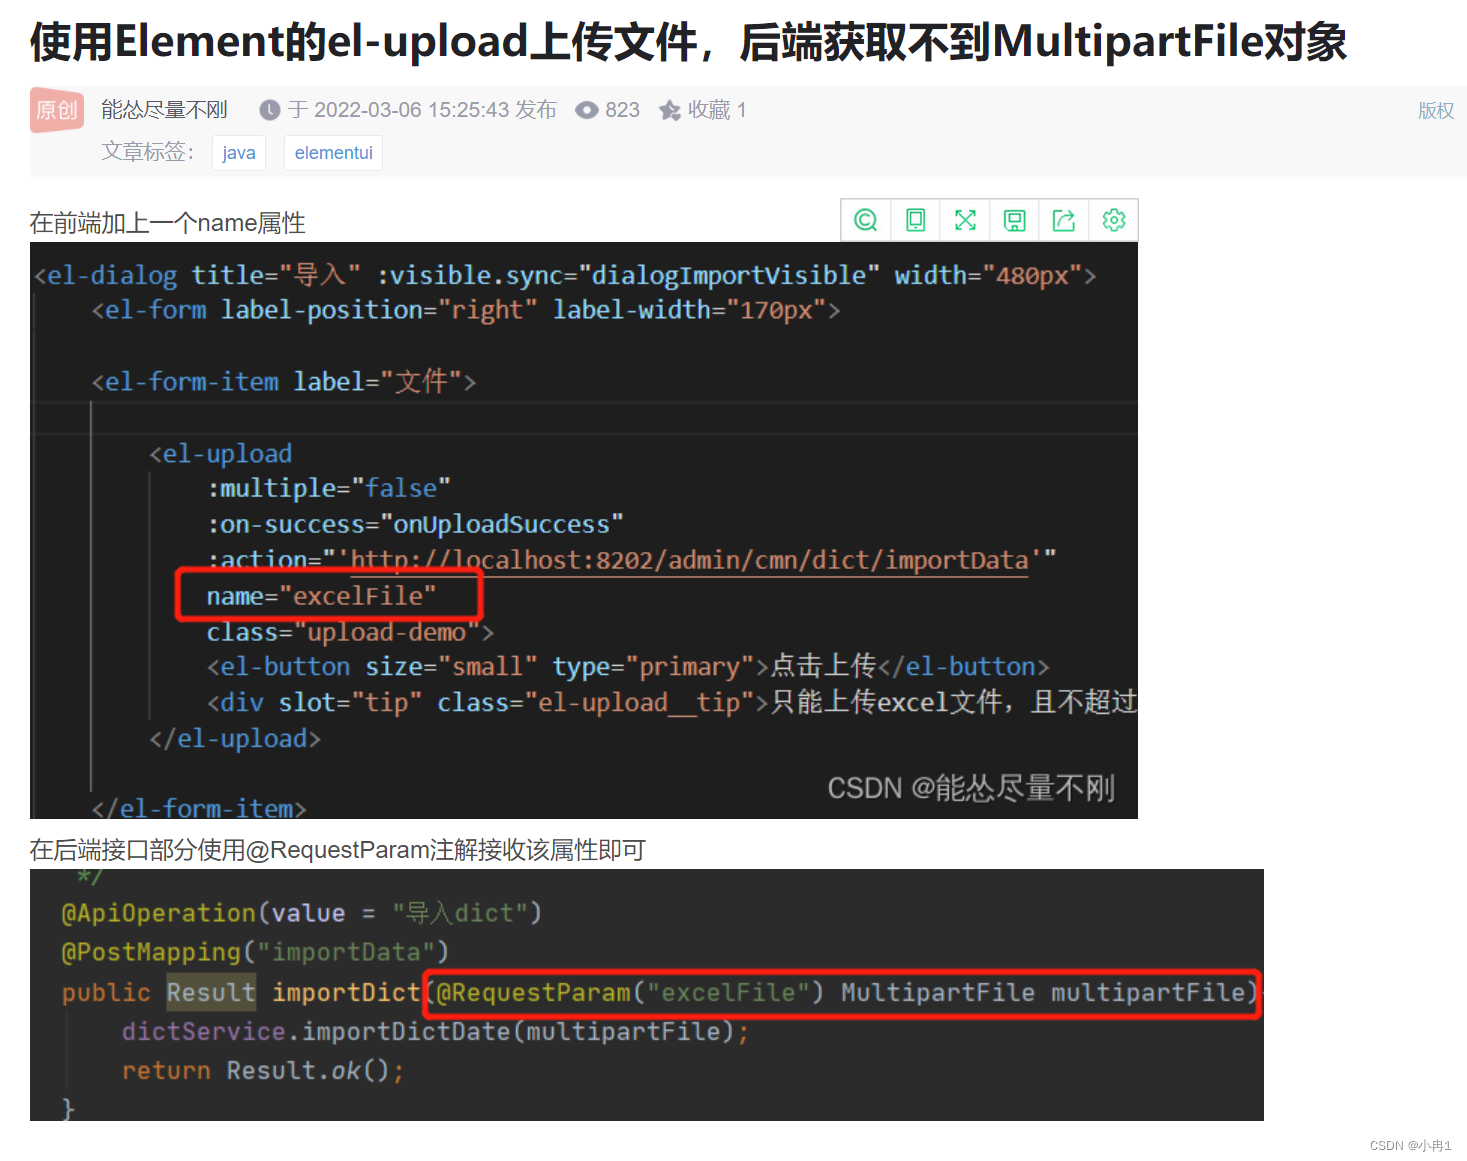The height and width of the screenshot is (1161, 1467).
Task: Expand the code block to fullscreen
Action: click(x=964, y=220)
